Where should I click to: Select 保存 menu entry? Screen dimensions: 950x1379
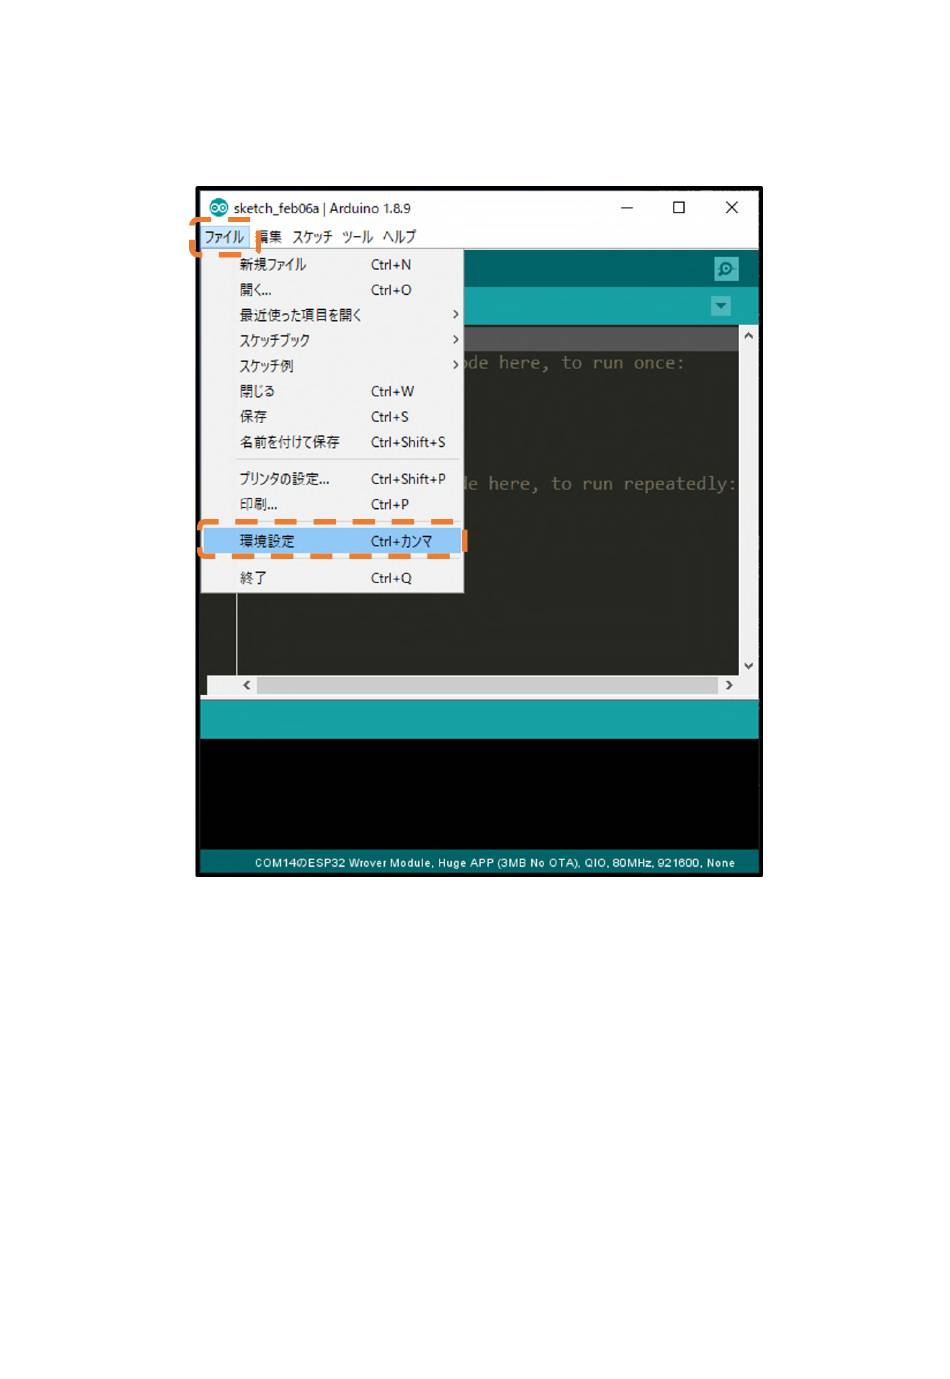pos(332,416)
